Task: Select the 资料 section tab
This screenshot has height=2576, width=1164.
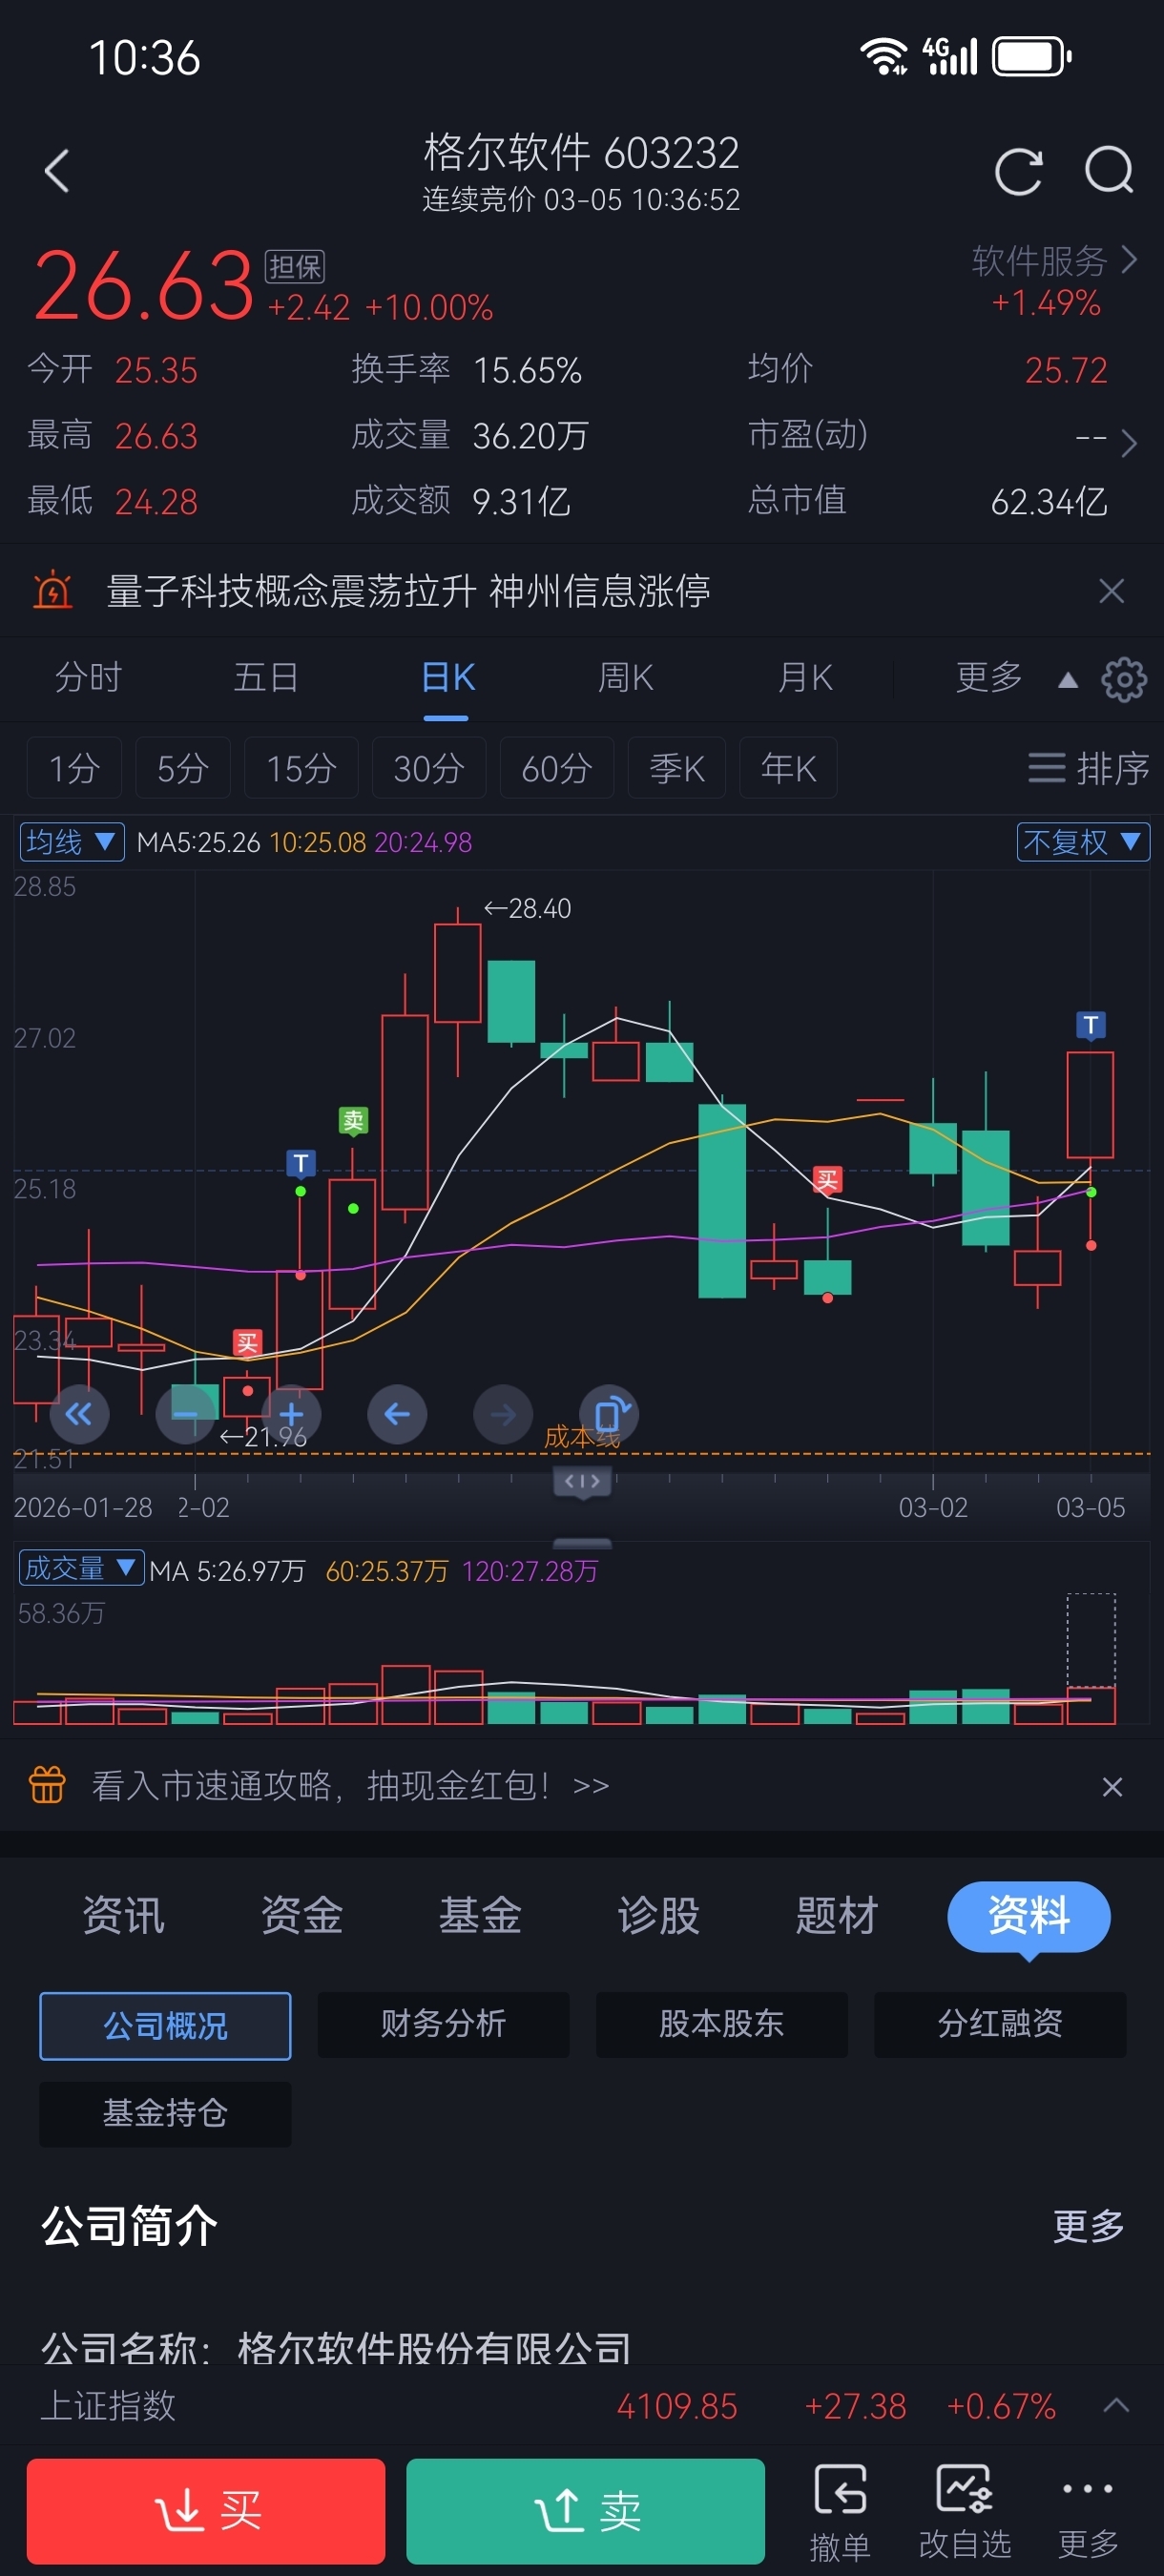Action: pyautogui.click(x=1029, y=1916)
